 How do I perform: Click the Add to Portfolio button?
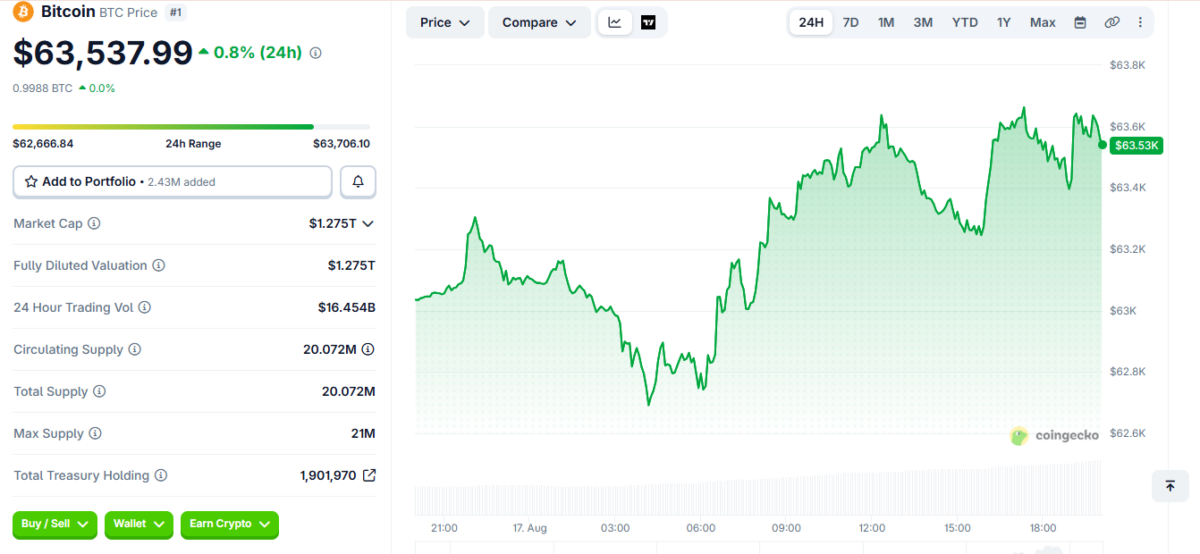172,182
